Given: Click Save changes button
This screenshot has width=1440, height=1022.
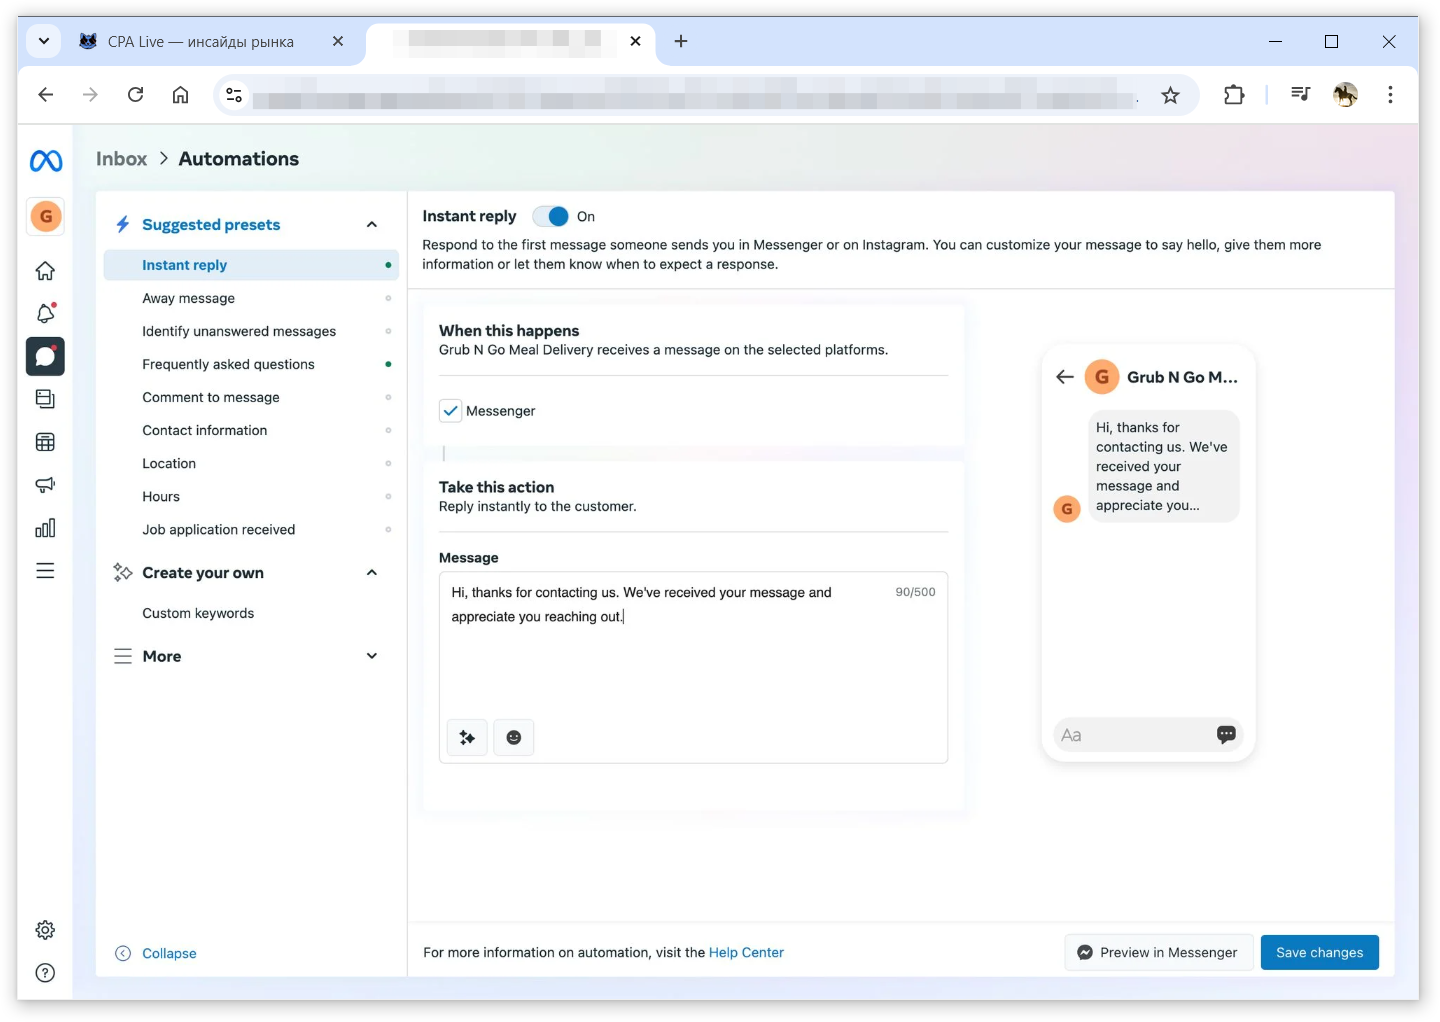Looking at the screenshot, I should pyautogui.click(x=1319, y=953).
